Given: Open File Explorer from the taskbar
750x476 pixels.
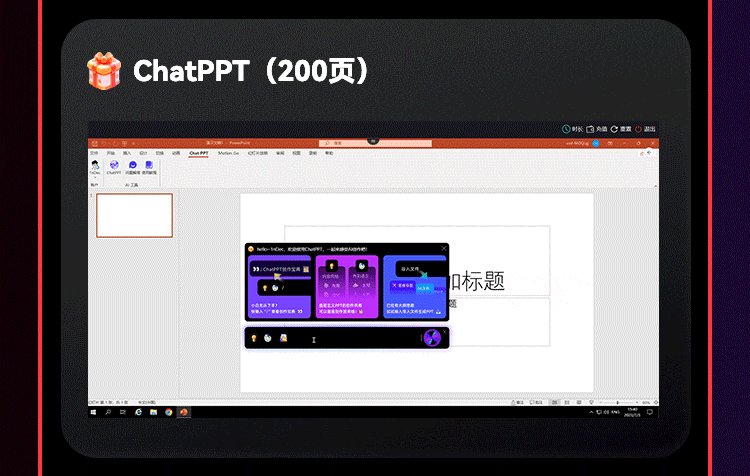Looking at the screenshot, I should (x=154, y=412).
